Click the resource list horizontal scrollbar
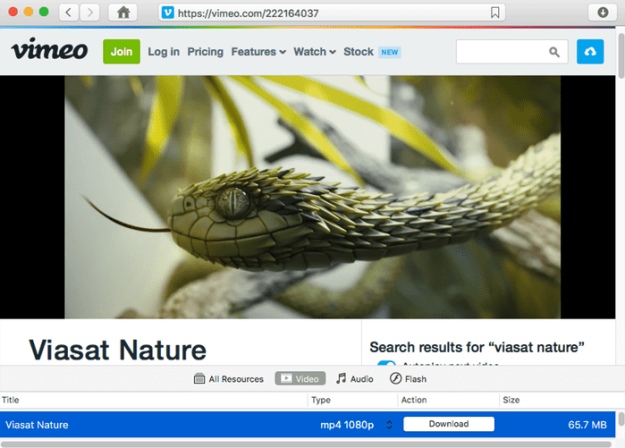625x448 pixels. (x=306, y=444)
